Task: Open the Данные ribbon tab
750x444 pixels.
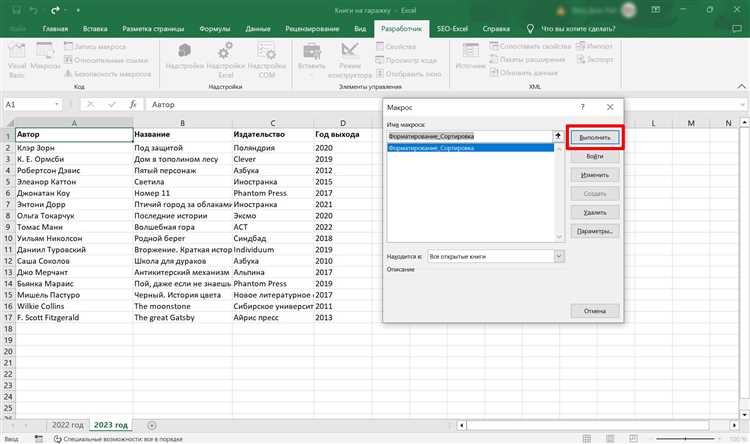Action: point(258,29)
